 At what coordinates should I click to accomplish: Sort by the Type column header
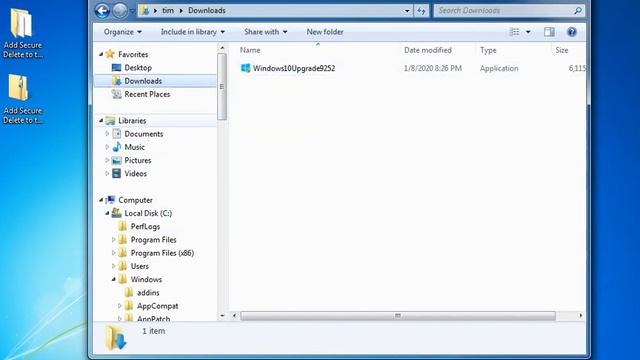click(488, 50)
